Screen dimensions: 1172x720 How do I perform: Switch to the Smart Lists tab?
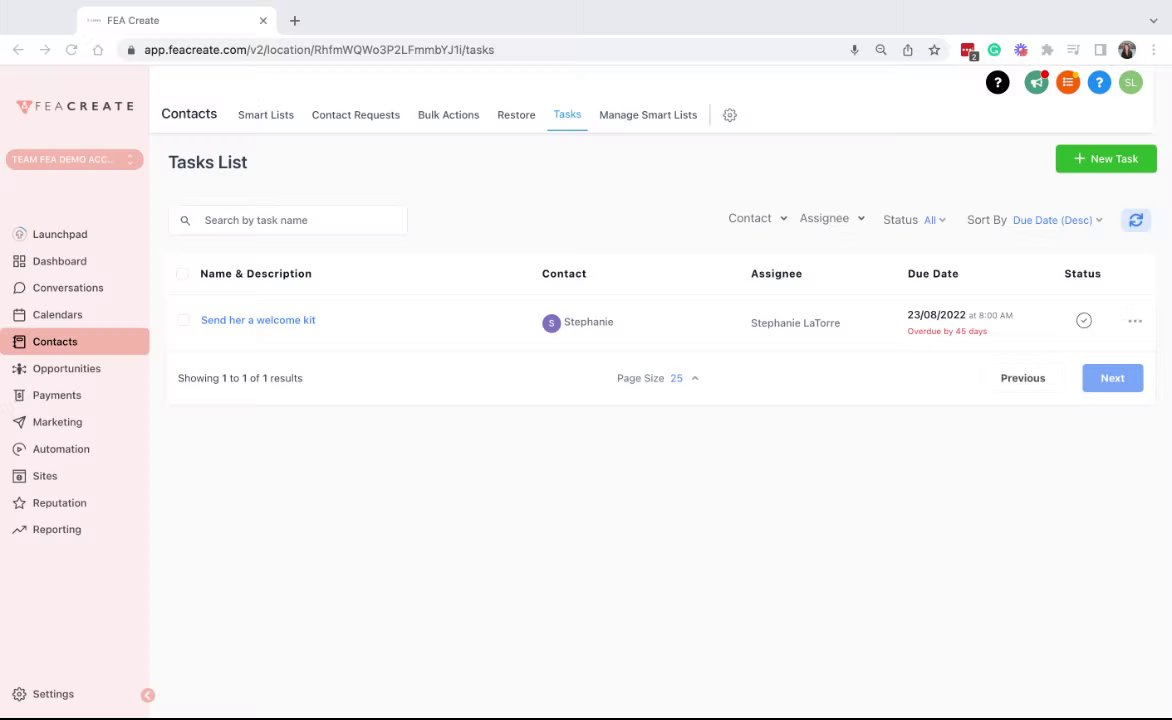point(266,115)
